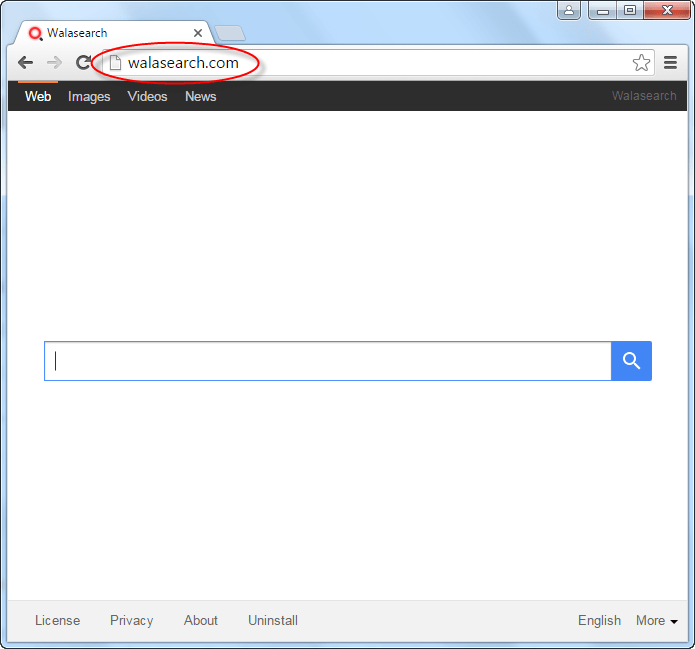The image size is (695, 649).
Task: Open a new tab
Action: click(230, 33)
